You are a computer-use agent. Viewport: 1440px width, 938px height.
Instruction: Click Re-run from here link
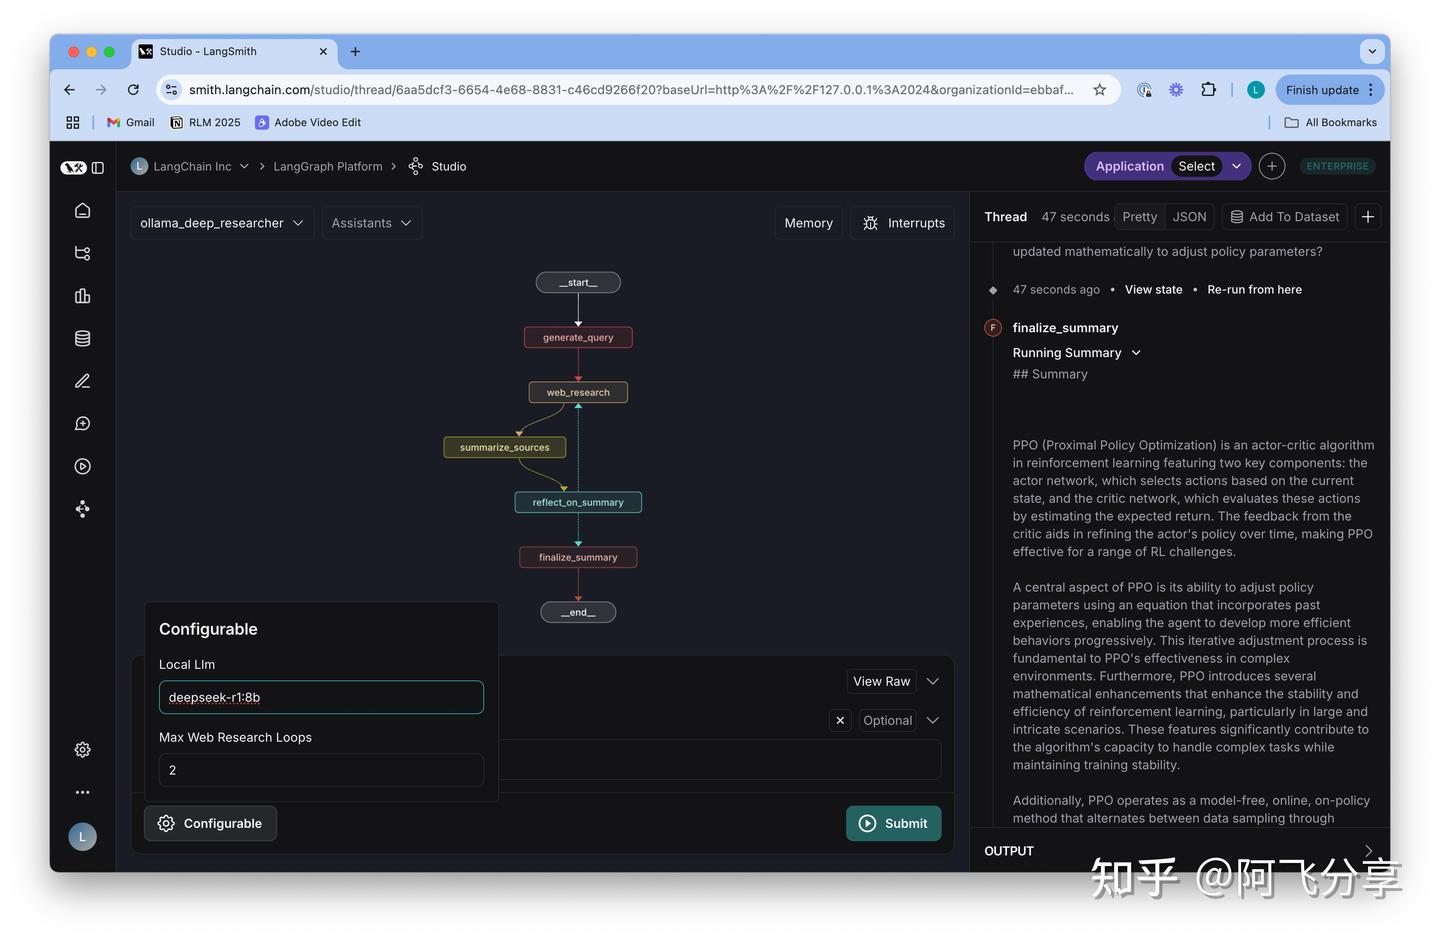1255,290
